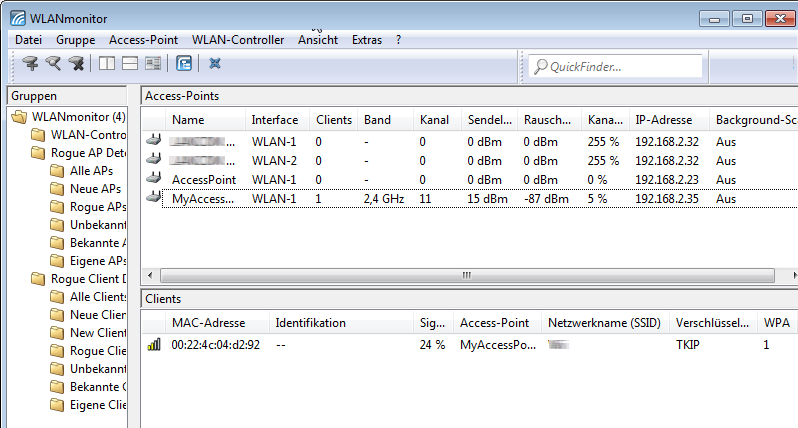
Task: Open the Extras menu
Action: pyautogui.click(x=367, y=40)
